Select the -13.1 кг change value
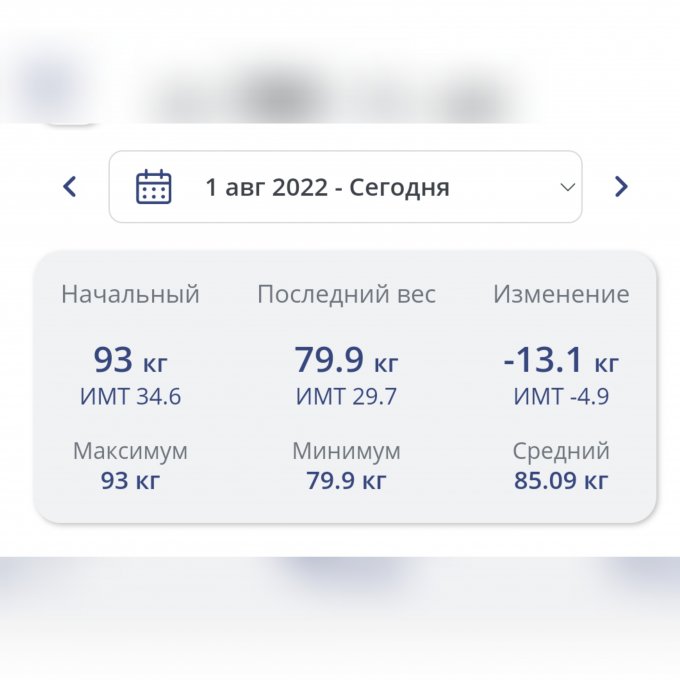This screenshot has width=680, height=680. click(561, 360)
